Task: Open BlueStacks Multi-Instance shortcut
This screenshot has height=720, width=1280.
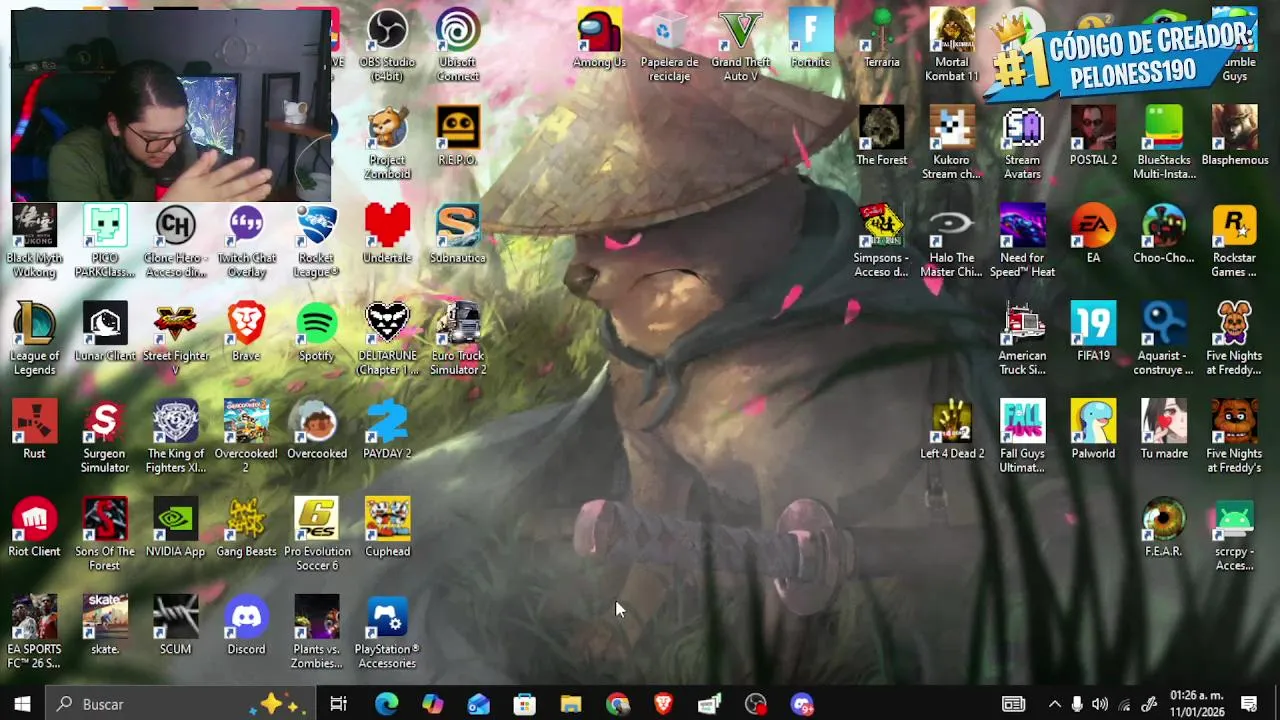Action: click(x=1164, y=128)
